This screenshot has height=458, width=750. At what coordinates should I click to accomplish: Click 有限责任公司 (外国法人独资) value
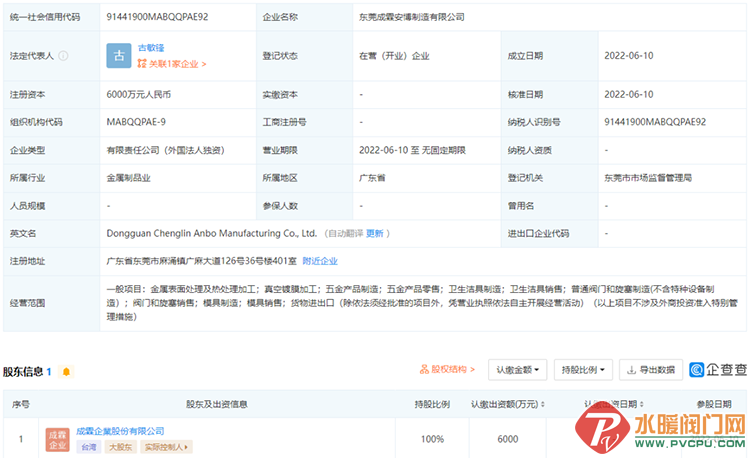[165, 150]
